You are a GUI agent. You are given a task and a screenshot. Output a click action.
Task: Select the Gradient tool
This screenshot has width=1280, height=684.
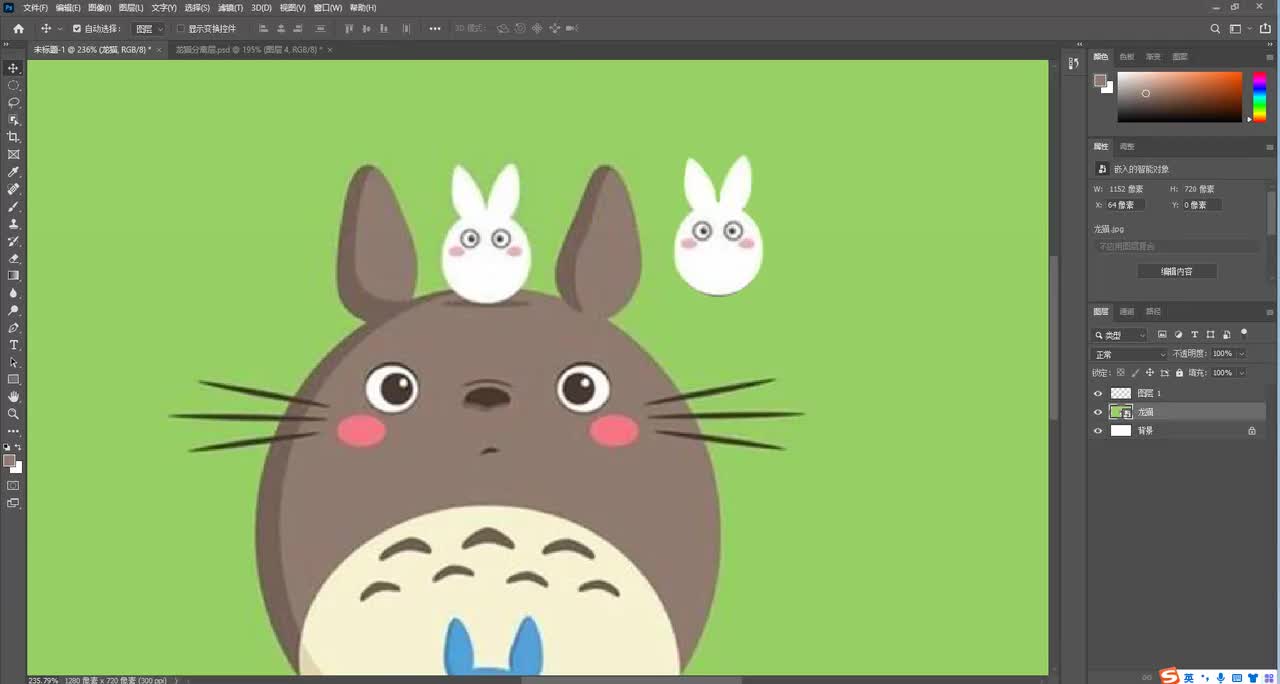point(13,275)
